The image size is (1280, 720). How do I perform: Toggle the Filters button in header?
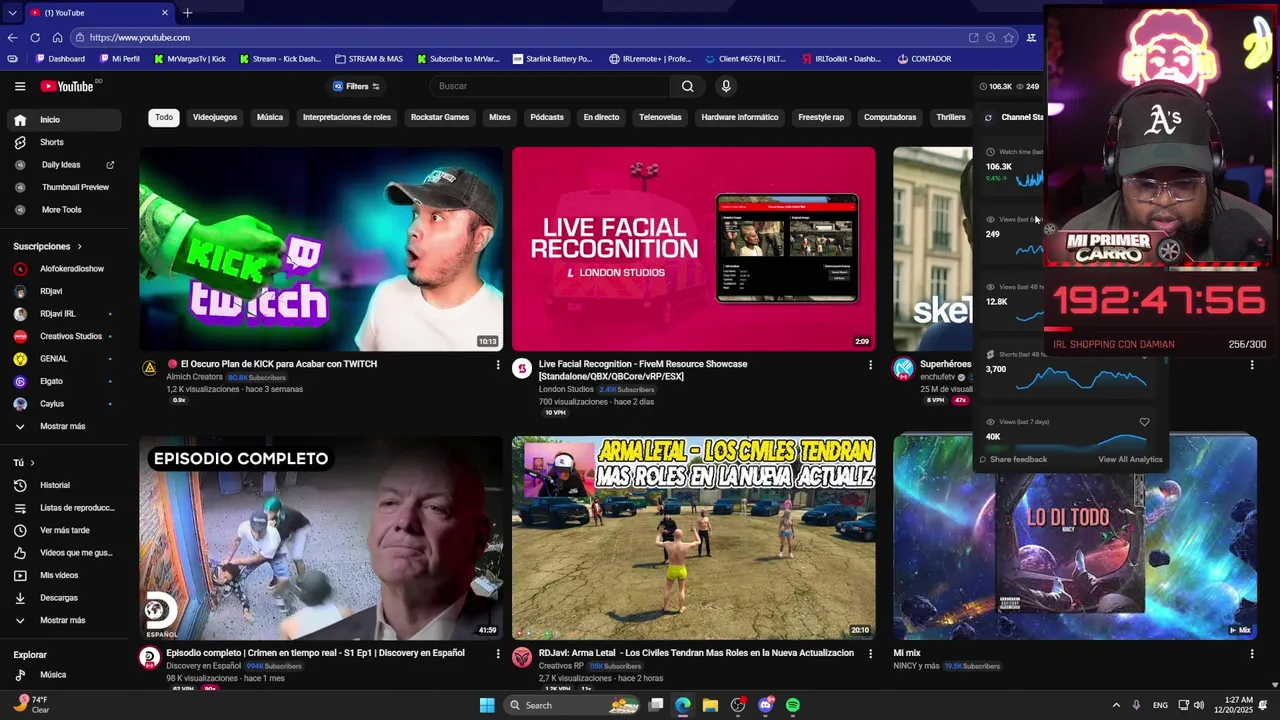tap(356, 86)
